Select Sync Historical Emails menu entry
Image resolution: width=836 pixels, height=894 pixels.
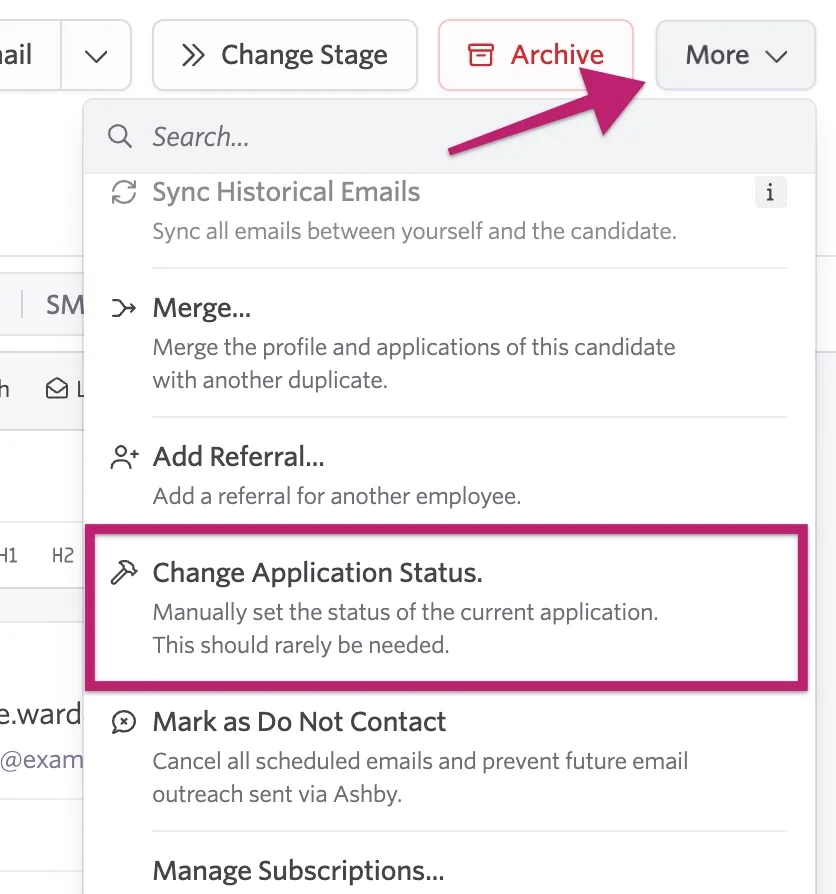click(x=449, y=212)
